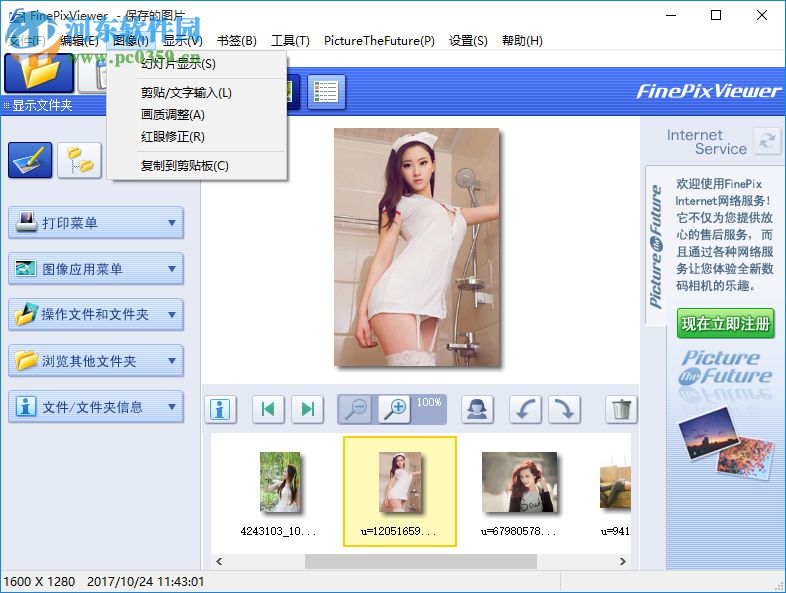Open the 帮助(H) menu

[x=522, y=41]
